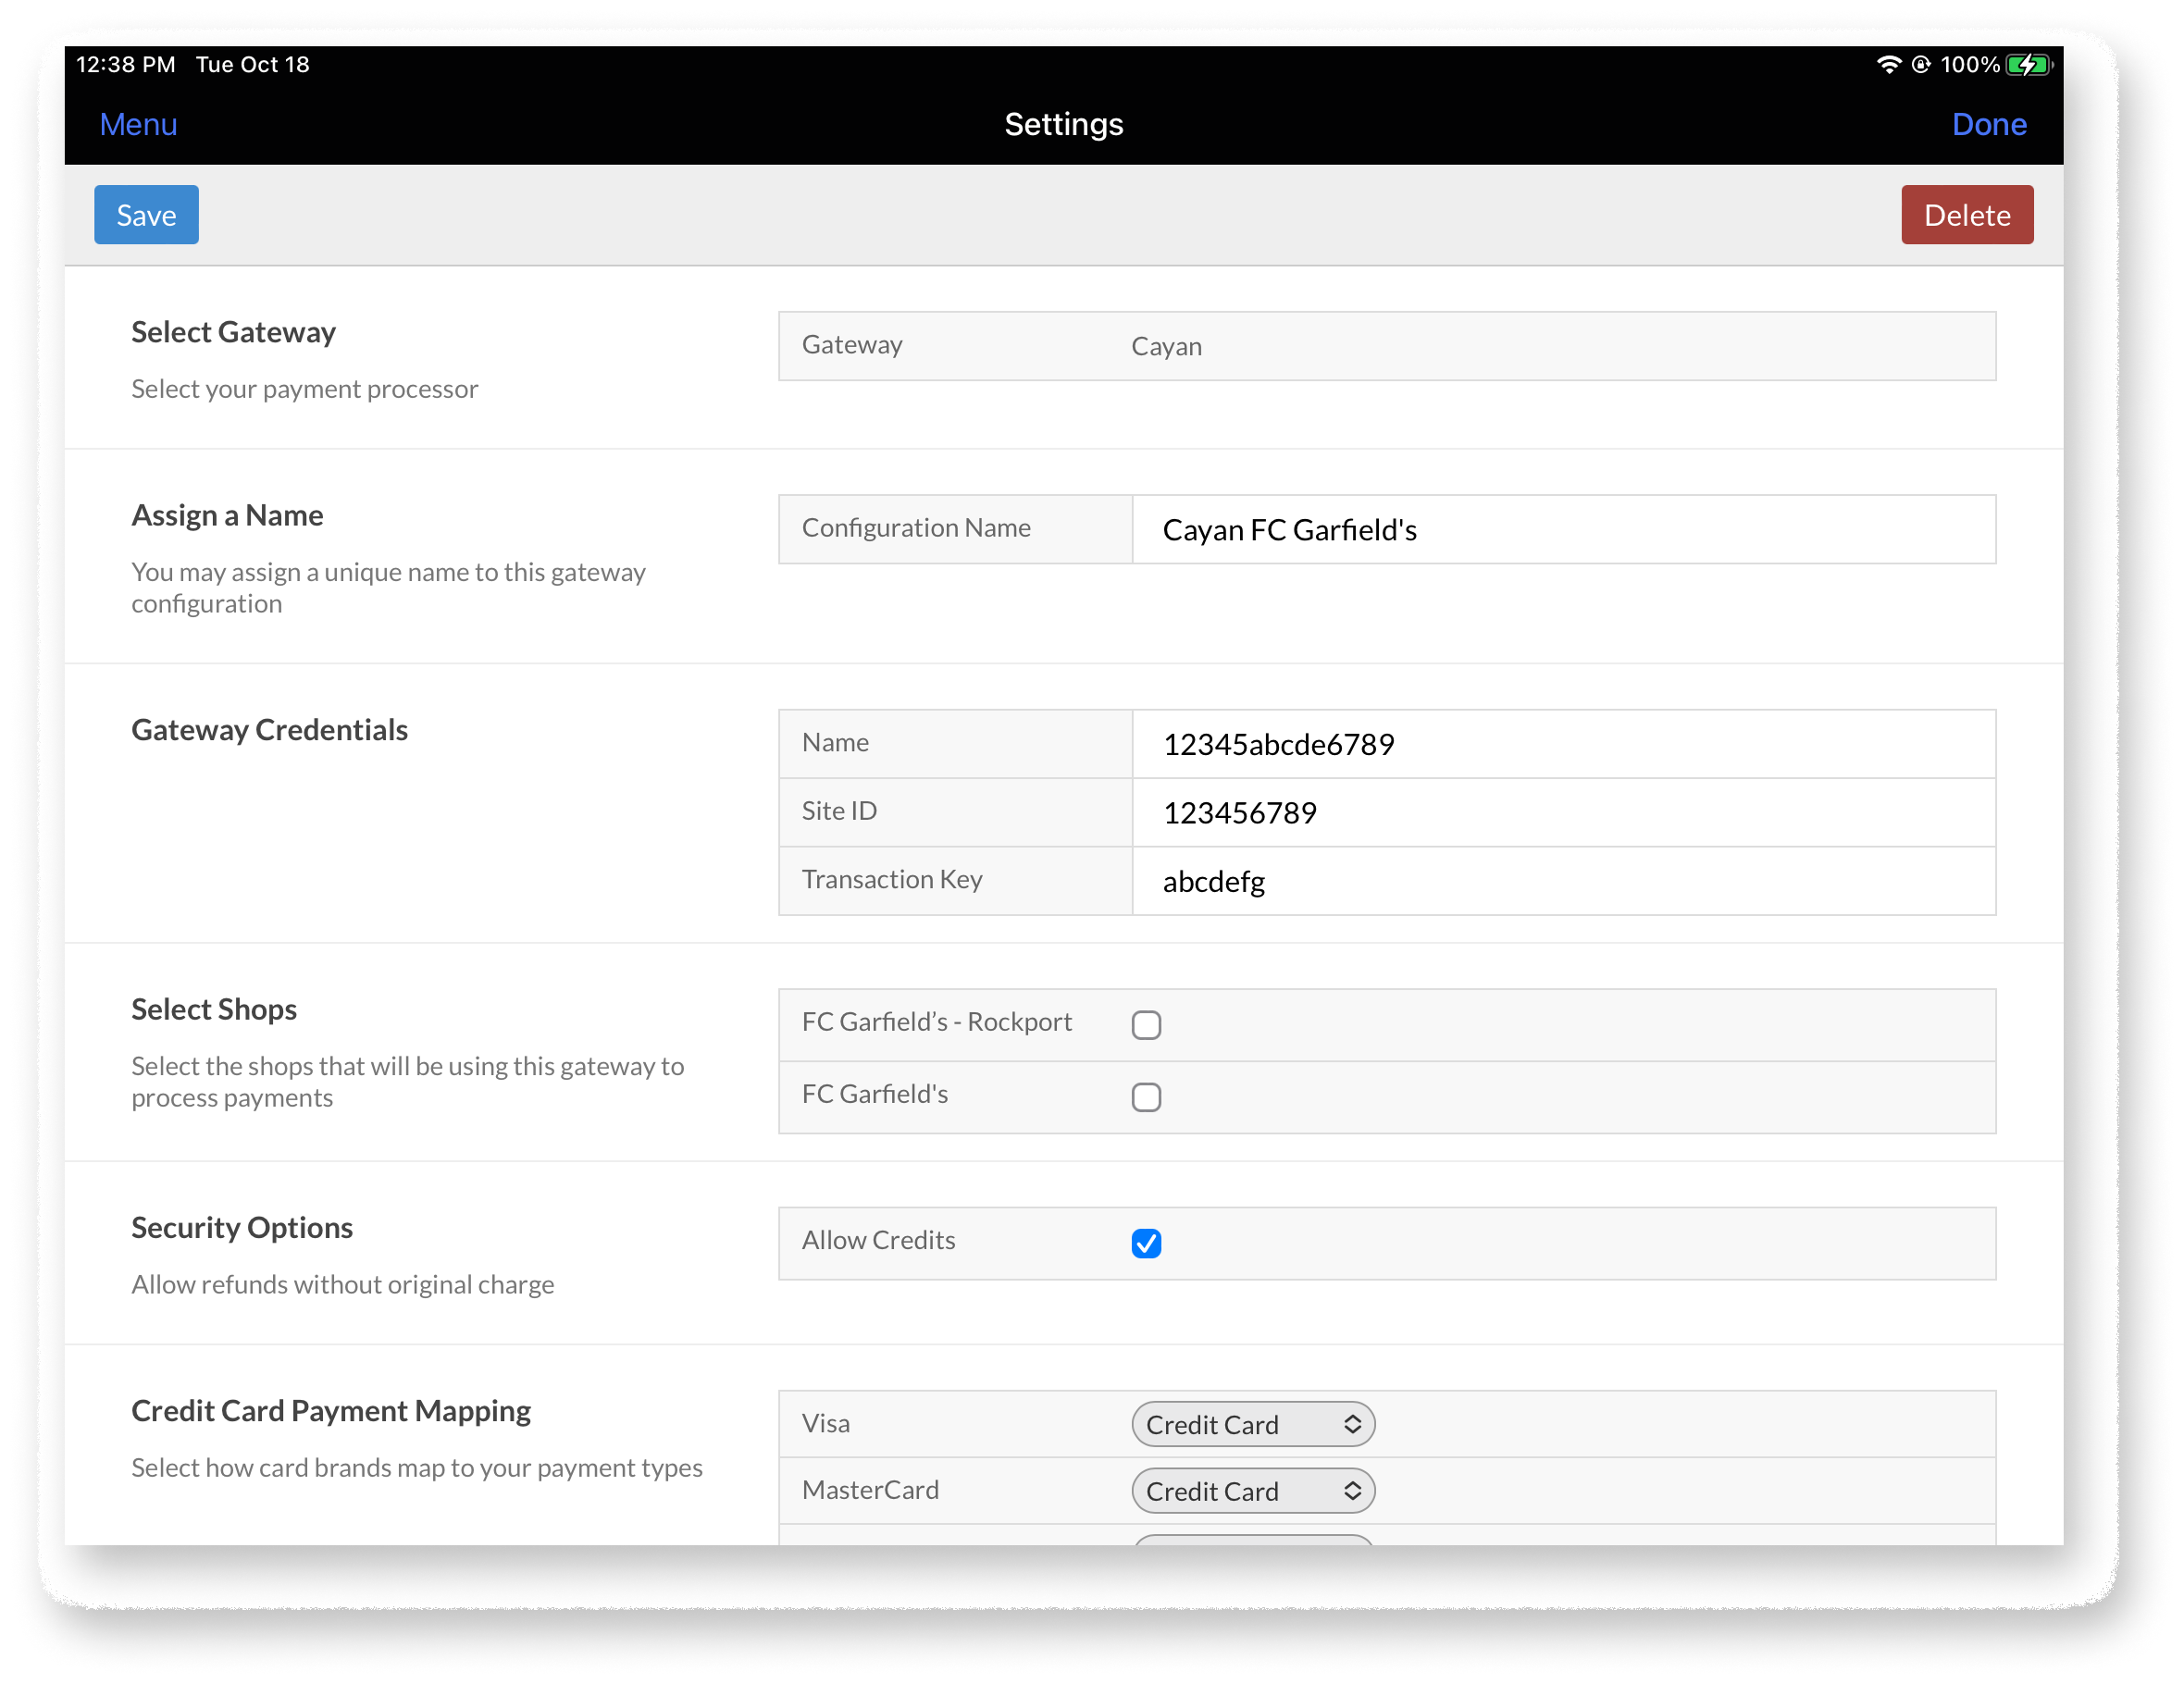The width and height of the screenshot is (2184, 1684).
Task: Check the FC Garfield's - Rockport shop
Action: [1146, 1025]
